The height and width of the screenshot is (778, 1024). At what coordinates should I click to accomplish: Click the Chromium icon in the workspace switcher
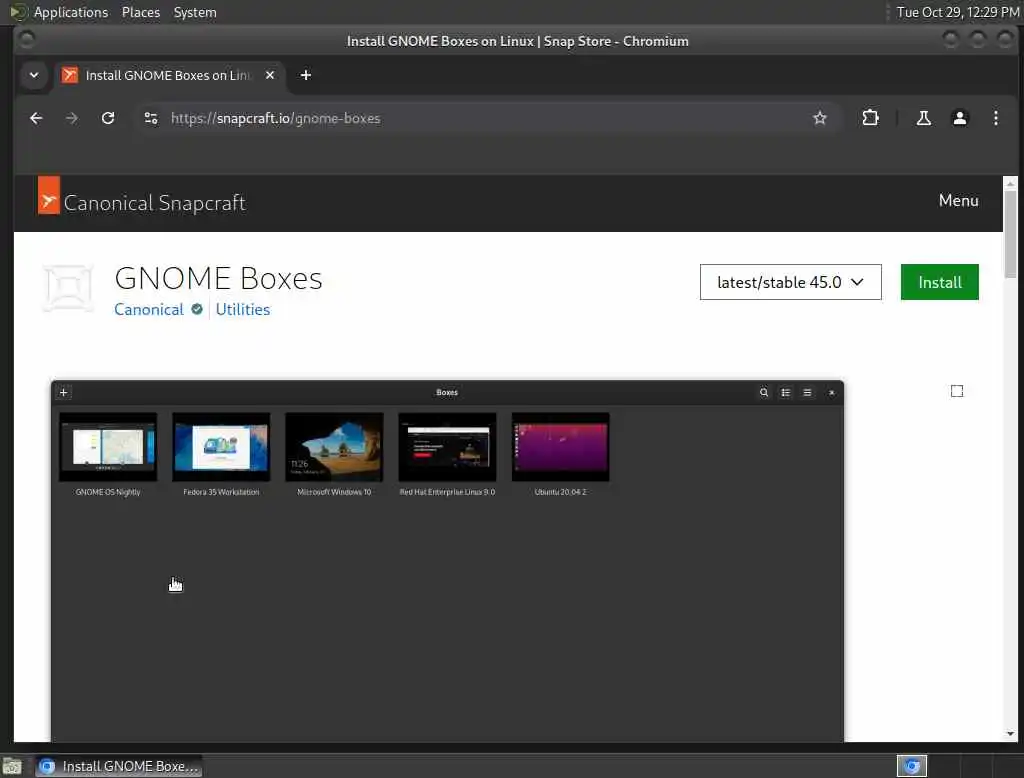point(912,766)
